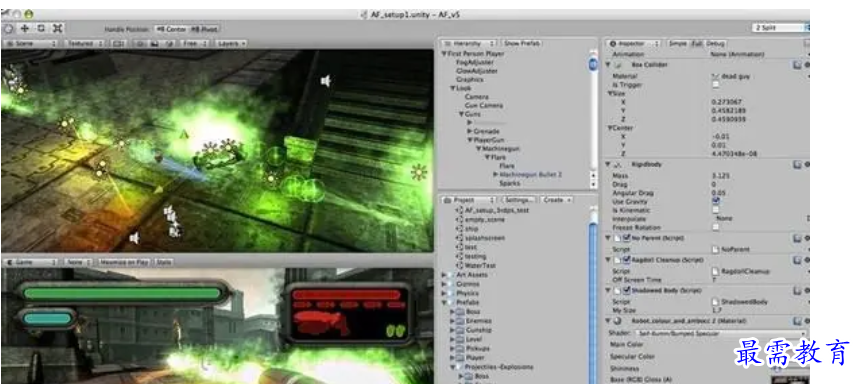Click Show Prefab button in Hierarchy

click(523, 43)
